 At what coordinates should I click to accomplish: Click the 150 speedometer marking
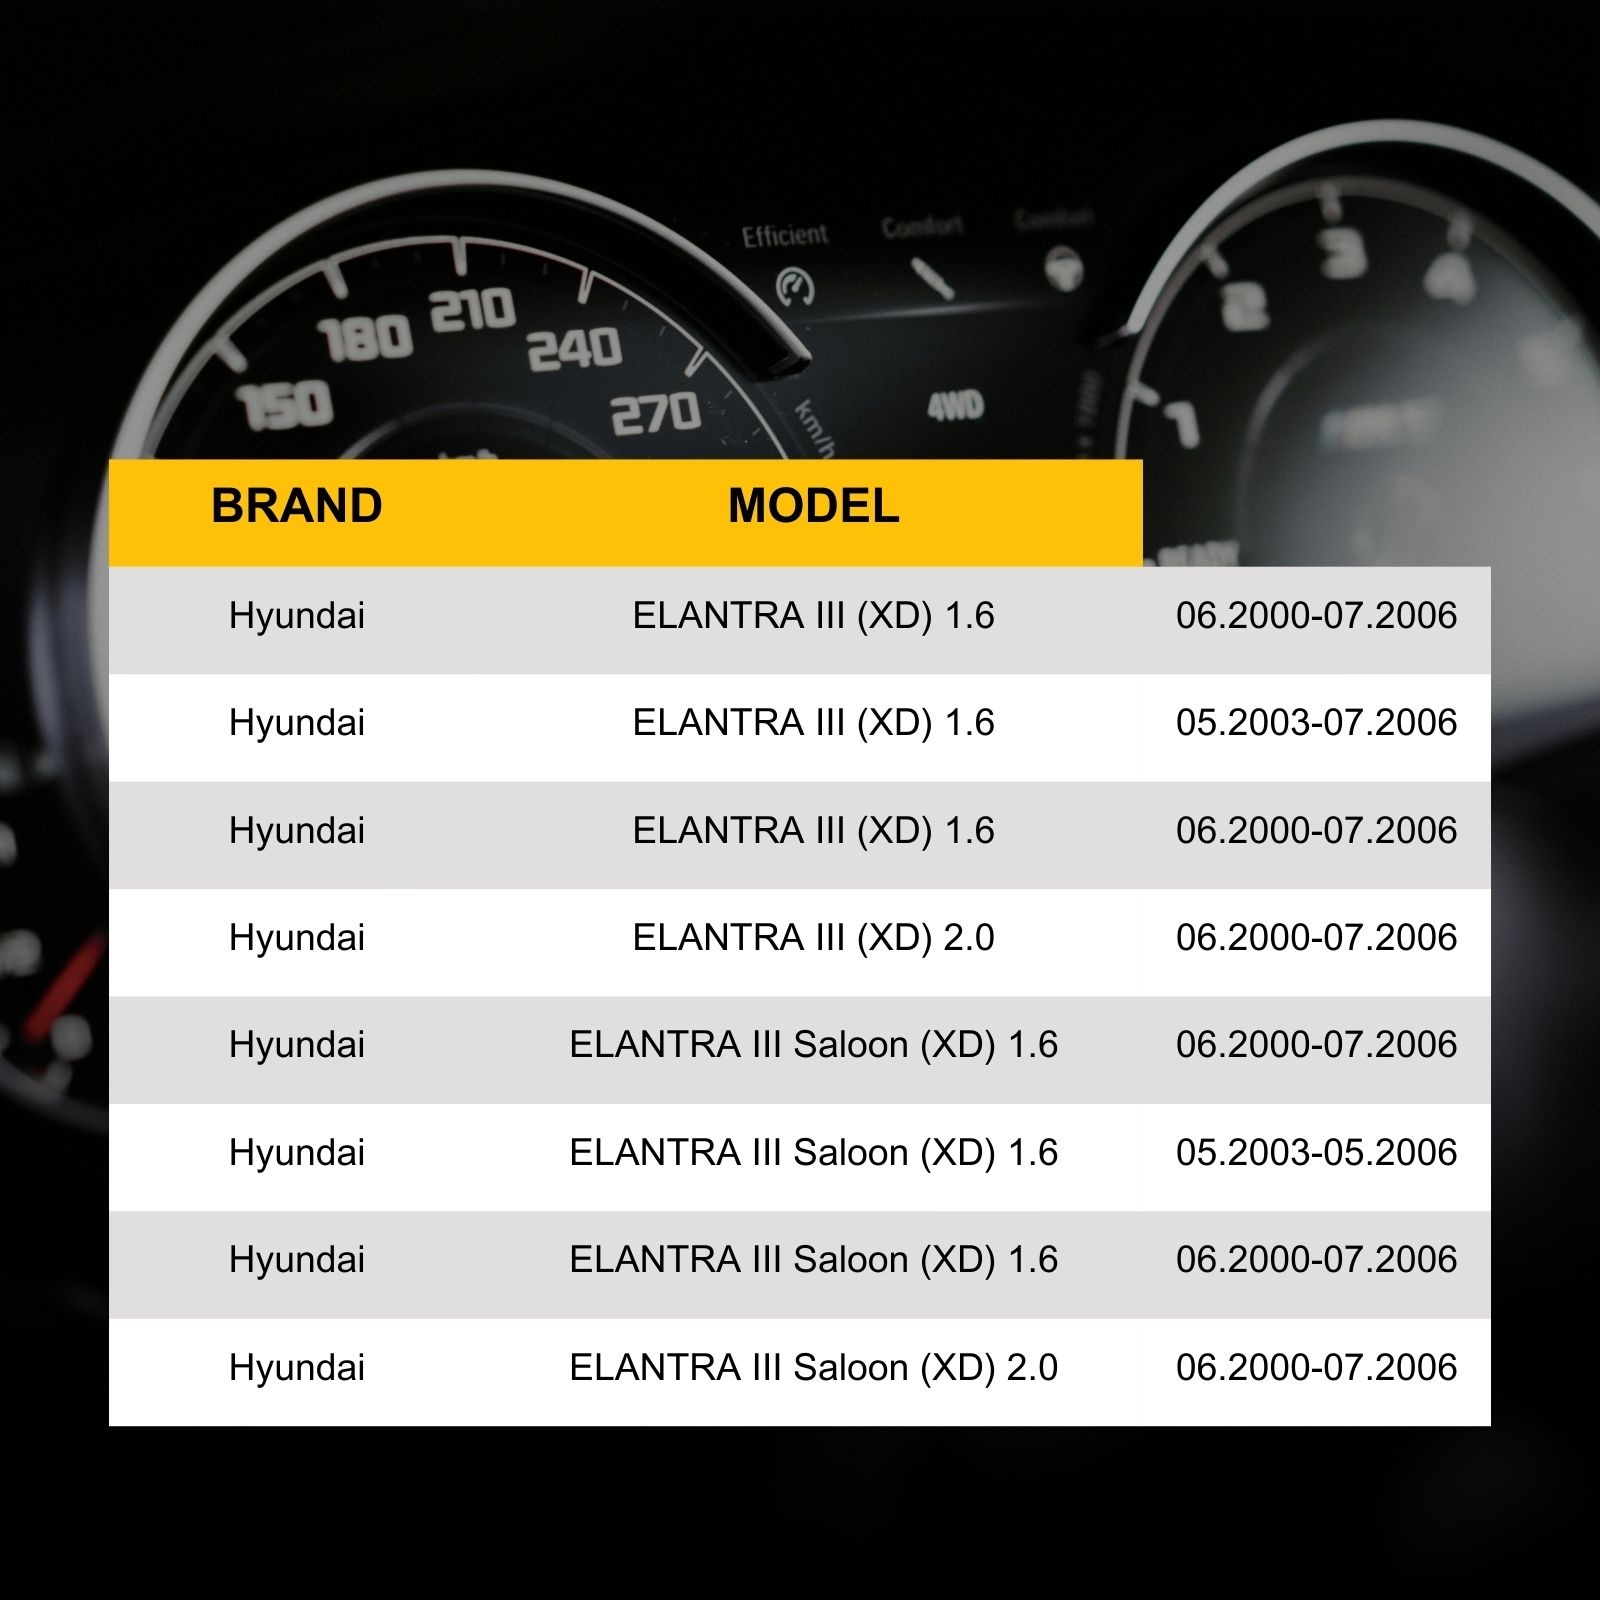click(x=285, y=405)
